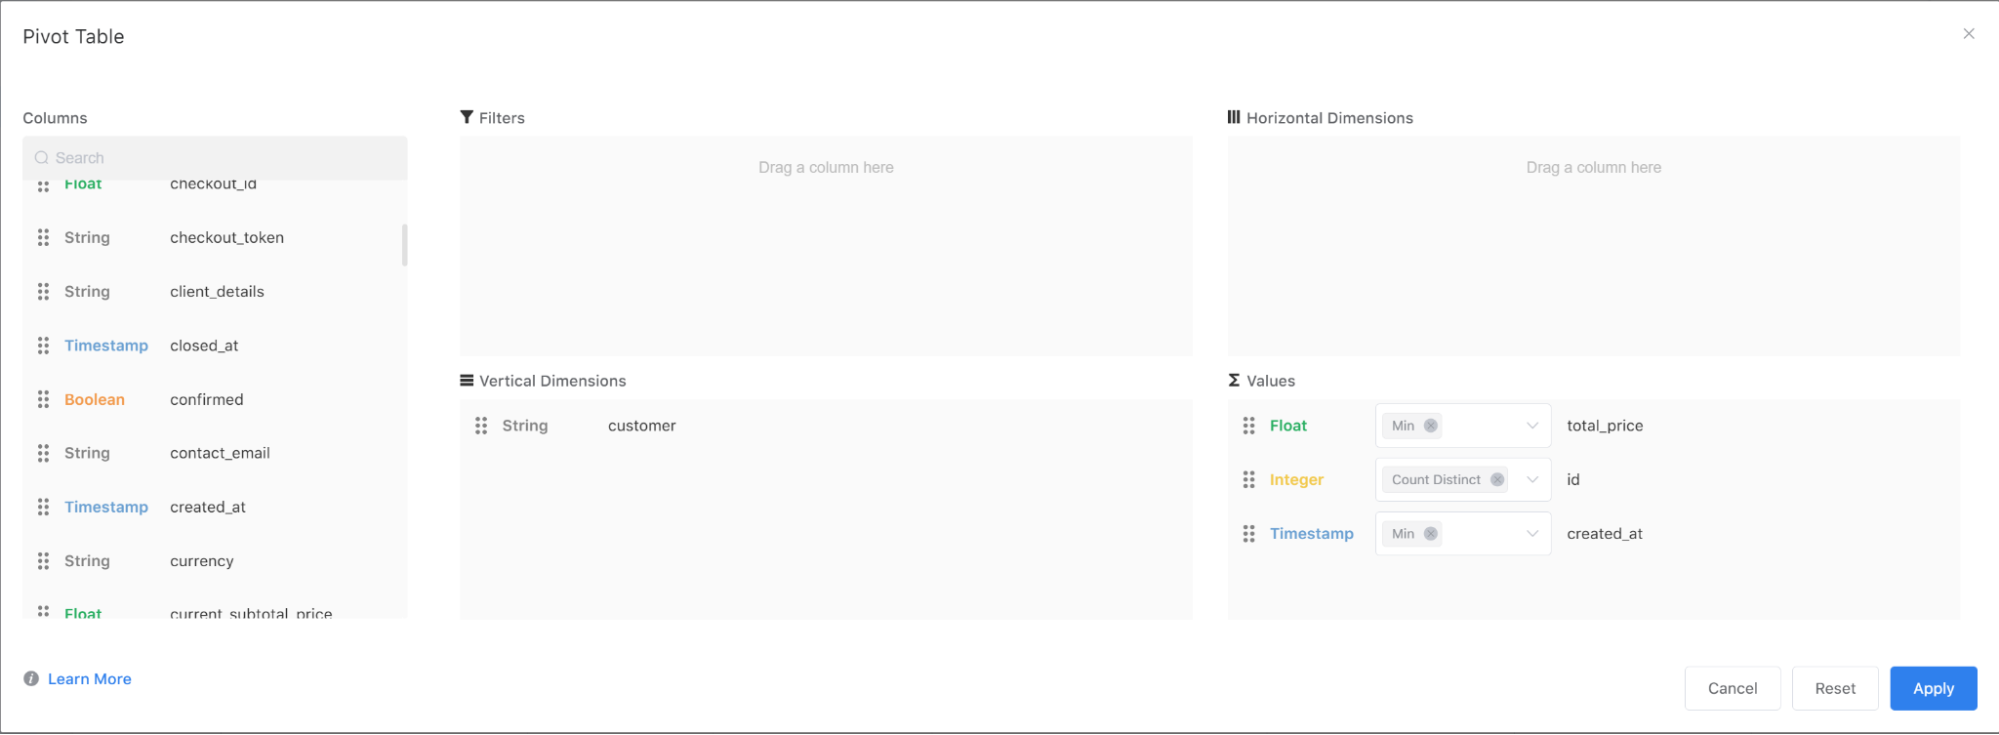Click the Columns list scrollbar
1999x735 pixels.
[x=405, y=245]
